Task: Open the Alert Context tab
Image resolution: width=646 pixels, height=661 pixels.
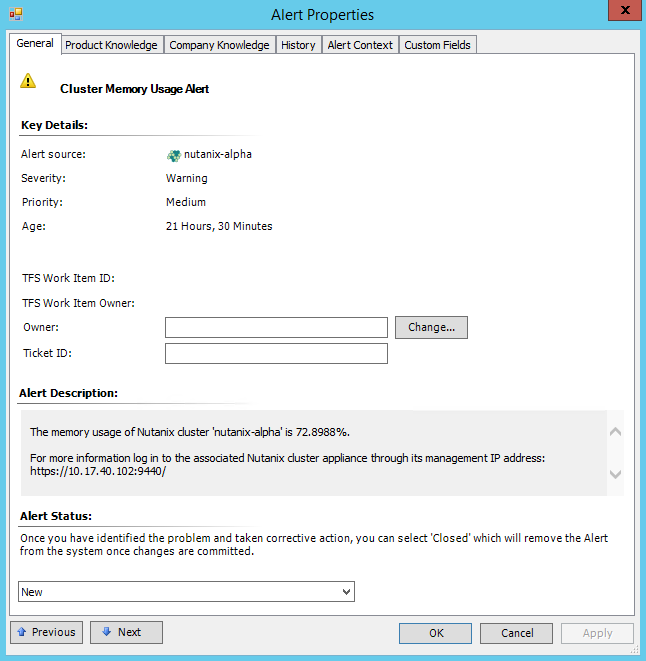Action: (x=360, y=45)
